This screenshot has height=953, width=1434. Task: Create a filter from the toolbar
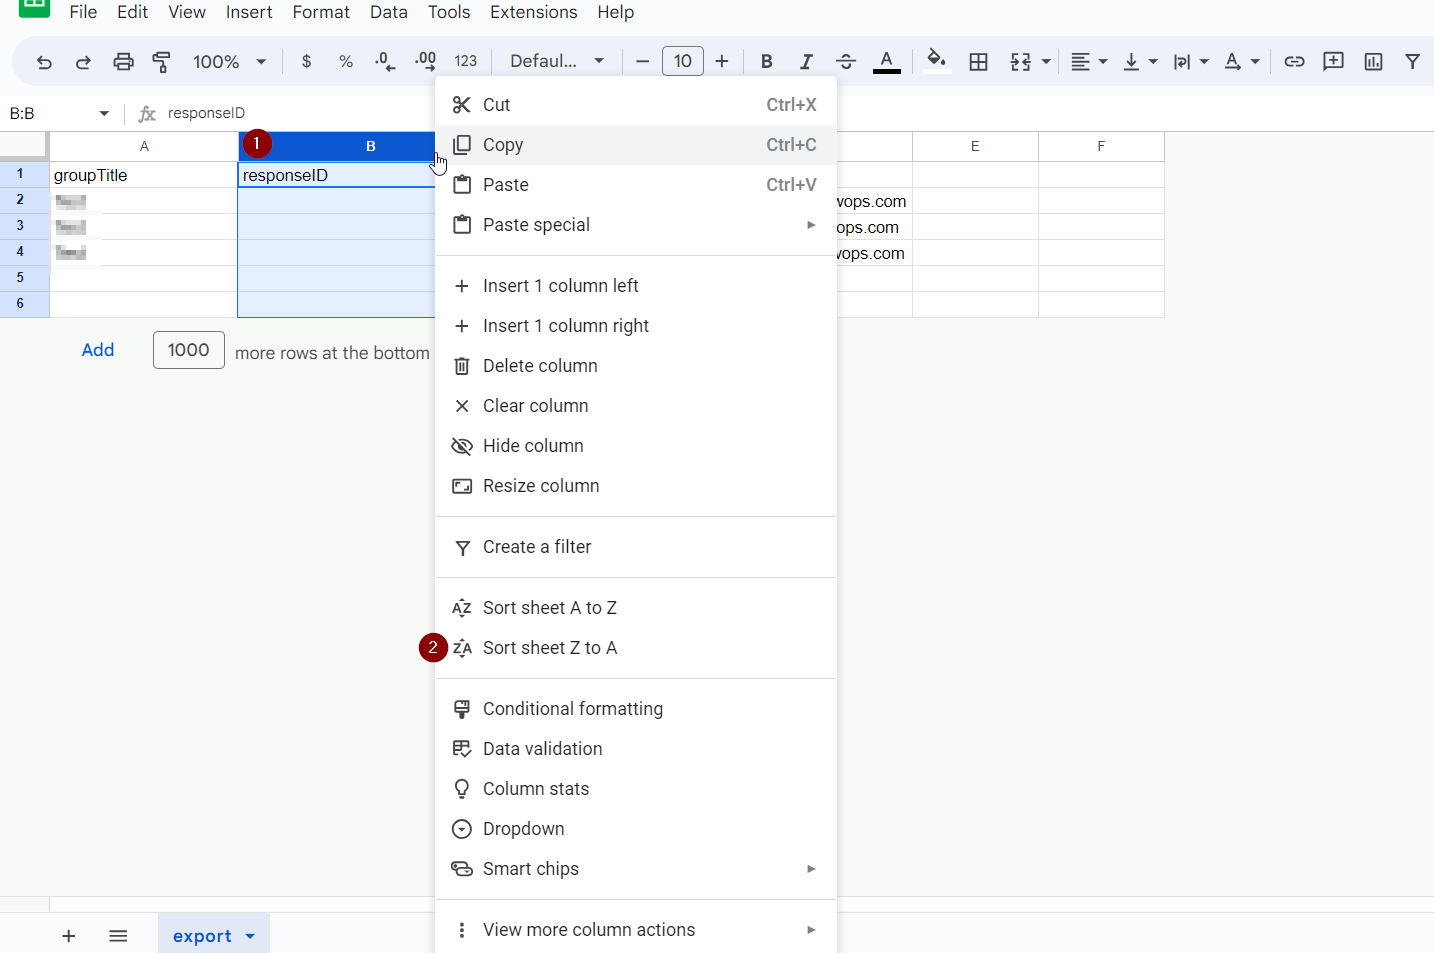pyautogui.click(x=1413, y=61)
